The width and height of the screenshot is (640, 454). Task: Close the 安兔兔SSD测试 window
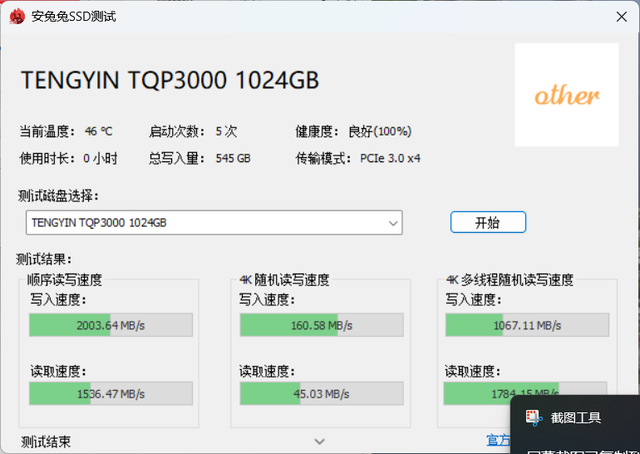(621, 17)
